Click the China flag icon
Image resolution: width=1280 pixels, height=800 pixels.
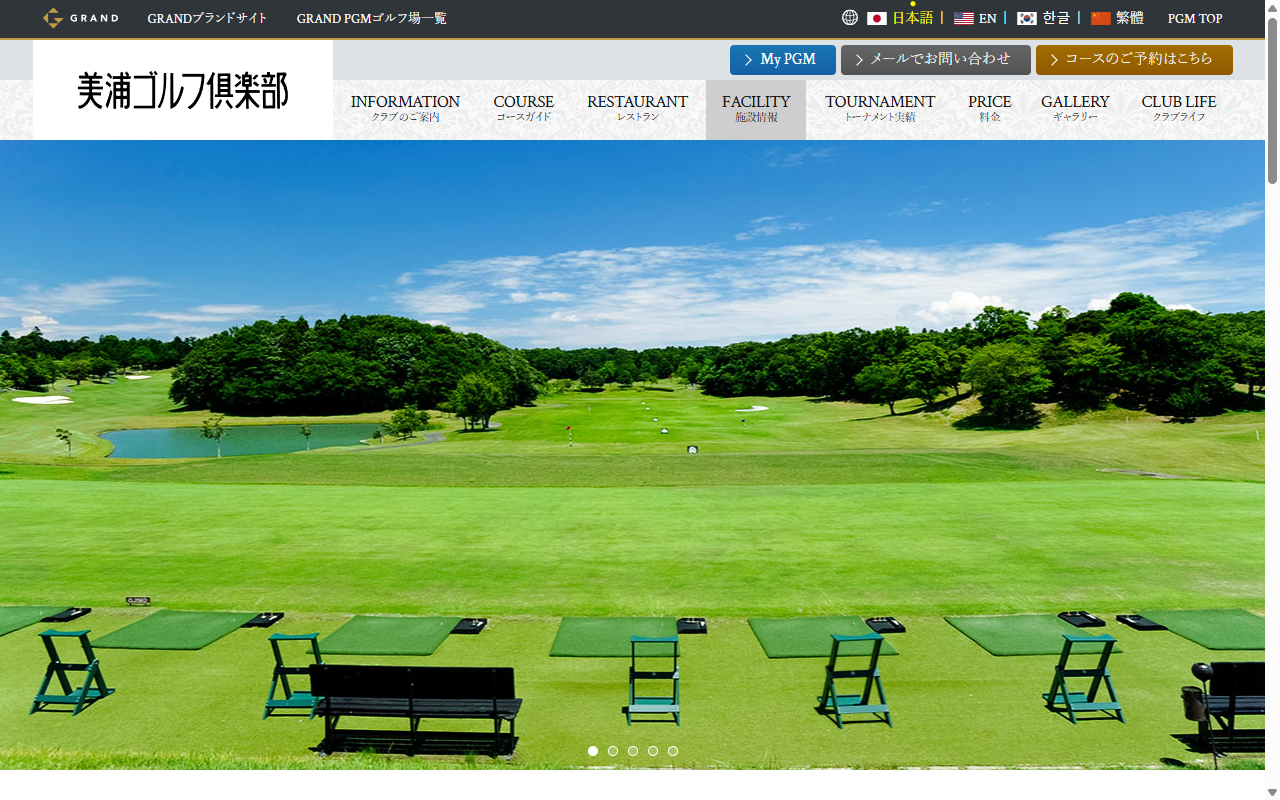pos(1101,18)
